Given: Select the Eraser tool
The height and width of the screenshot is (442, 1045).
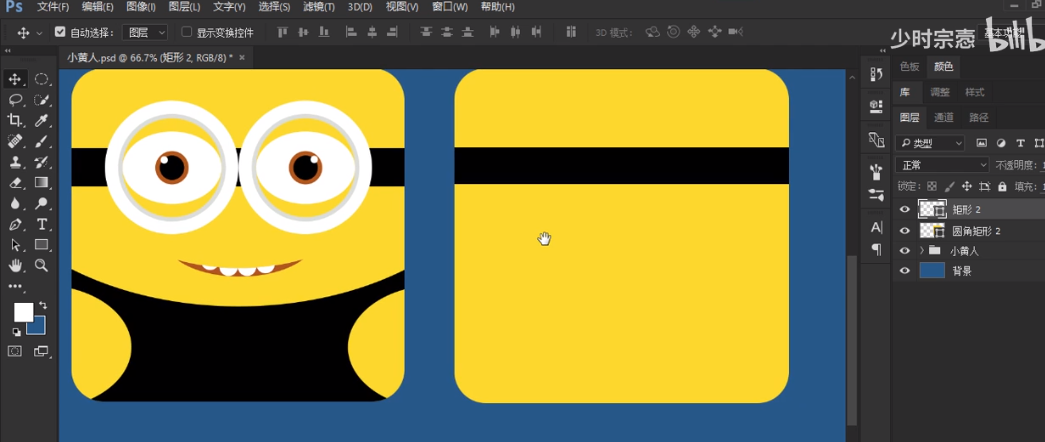Looking at the screenshot, I should (15, 183).
